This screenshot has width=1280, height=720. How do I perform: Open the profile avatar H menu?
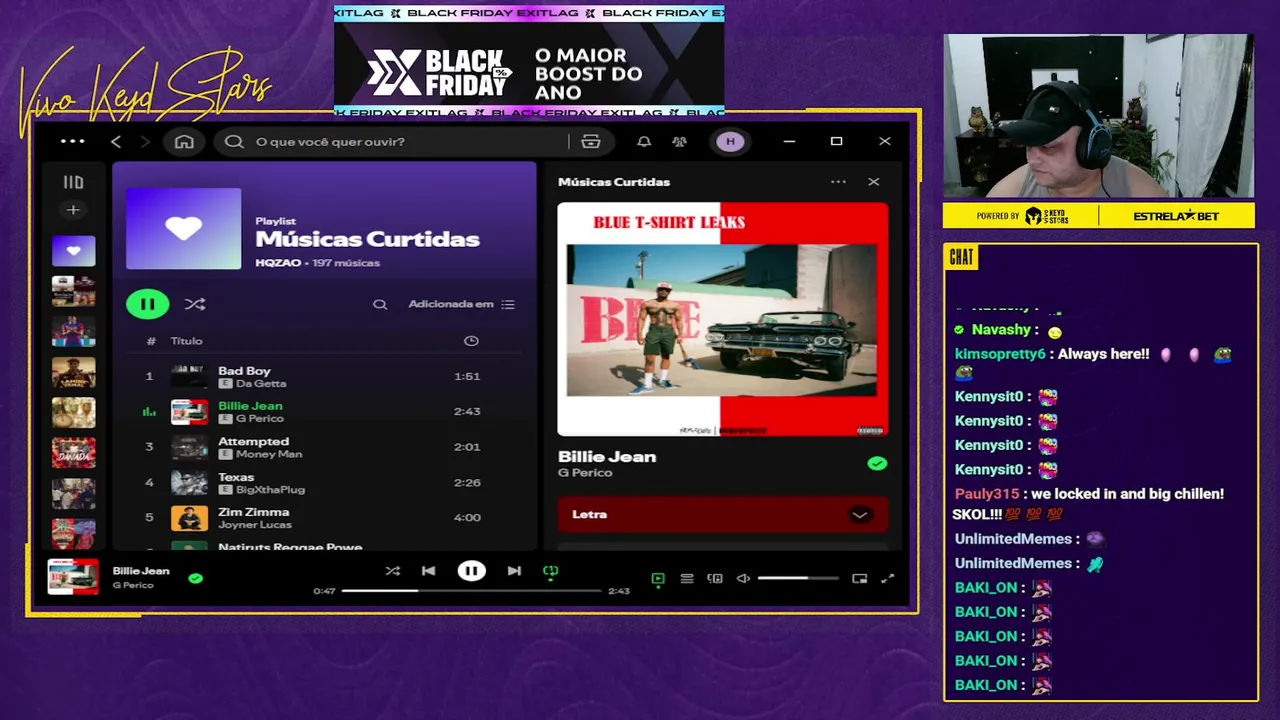(x=730, y=141)
